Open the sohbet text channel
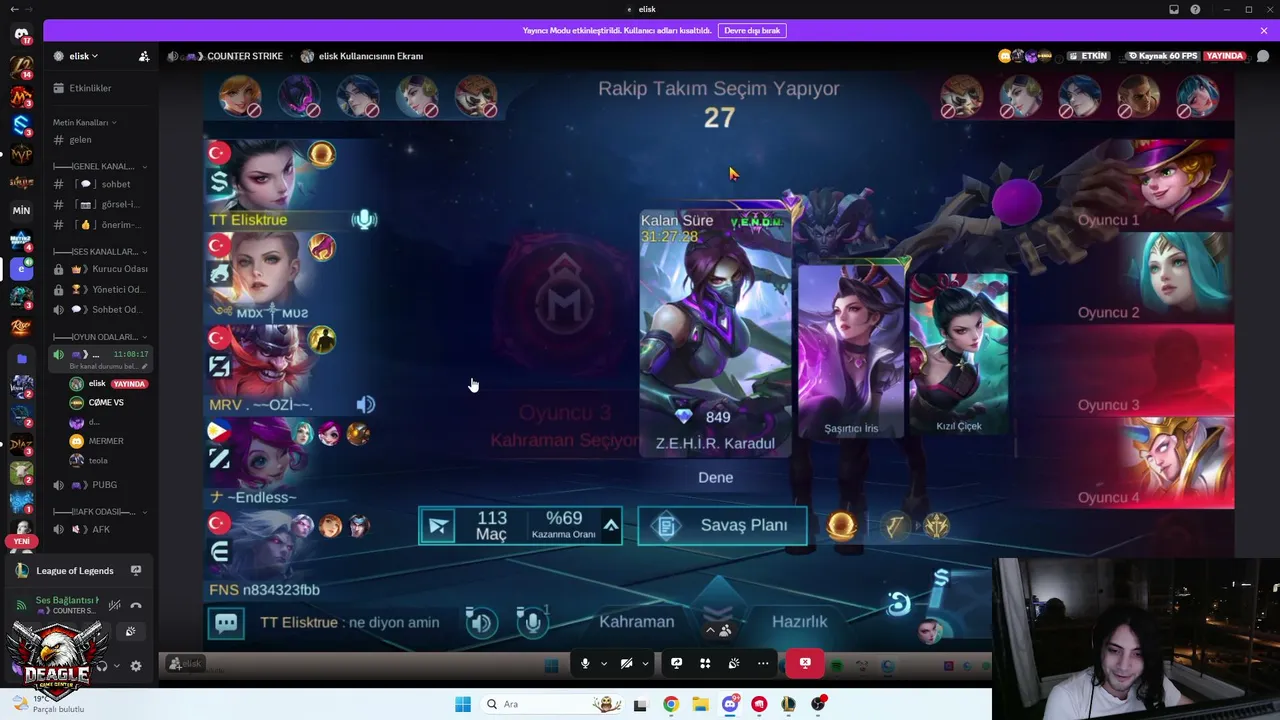The height and width of the screenshot is (720, 1280). [x=100, y=184]
